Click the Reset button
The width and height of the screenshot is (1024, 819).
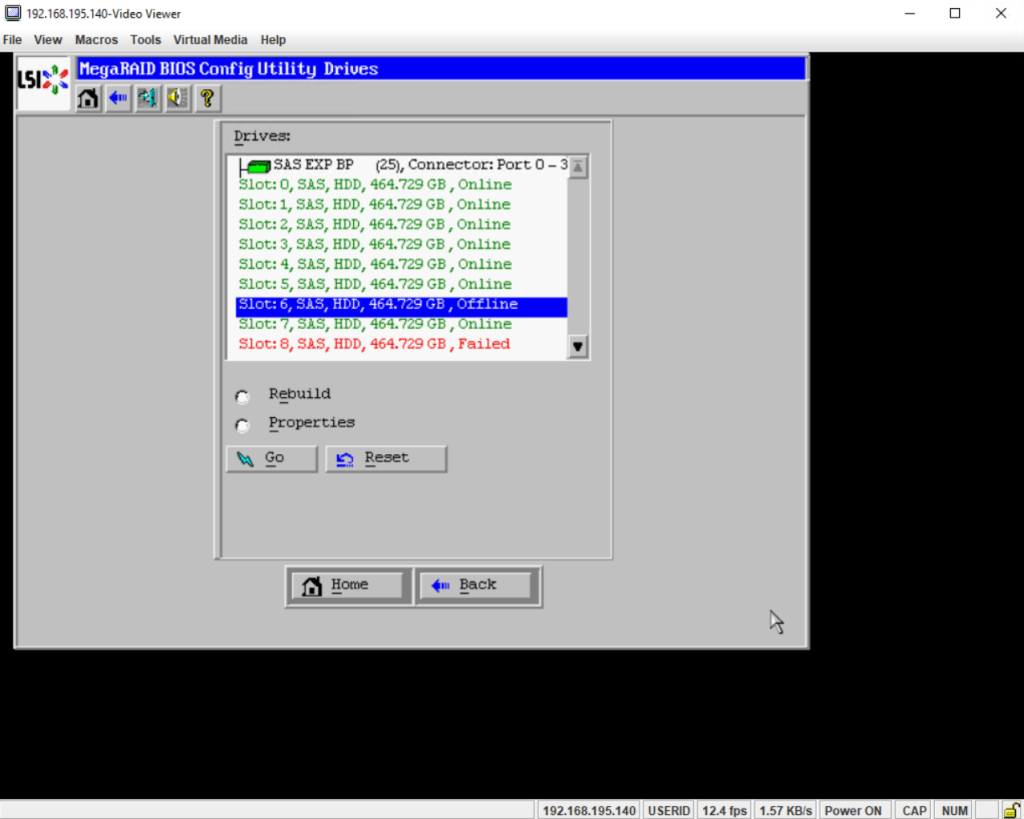[x=386, y=458]
